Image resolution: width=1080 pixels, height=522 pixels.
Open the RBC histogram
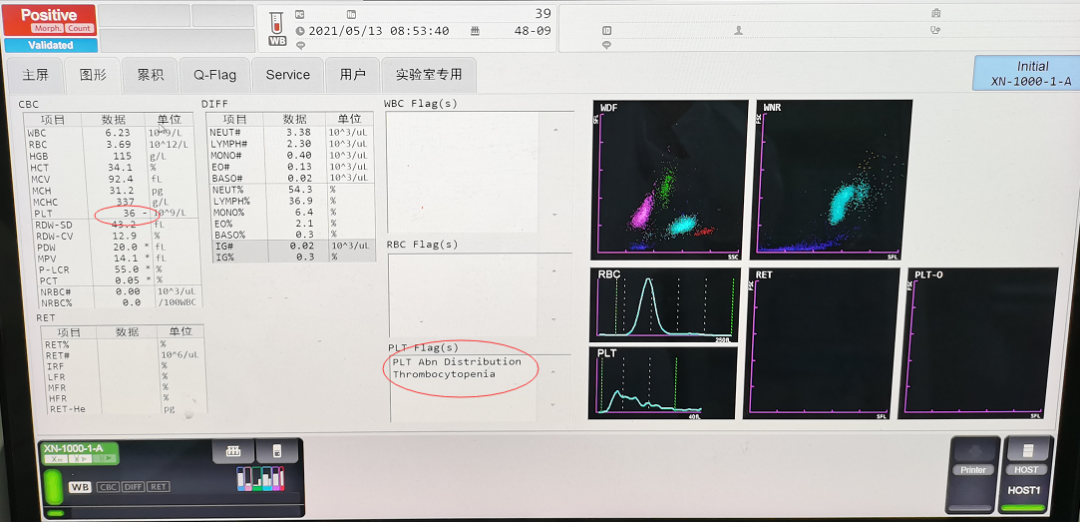(664, 305)
